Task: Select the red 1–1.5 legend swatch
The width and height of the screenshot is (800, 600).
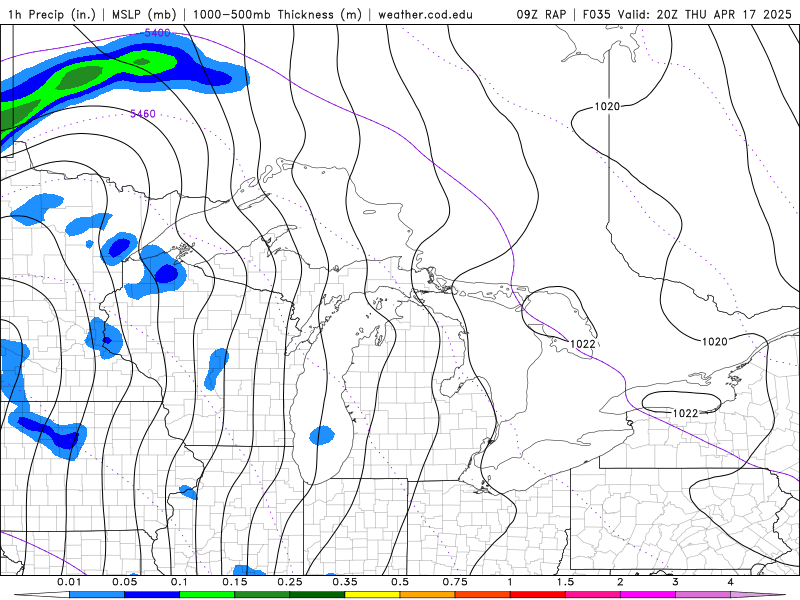Action: pyautogui.click(x=538, y=595)
